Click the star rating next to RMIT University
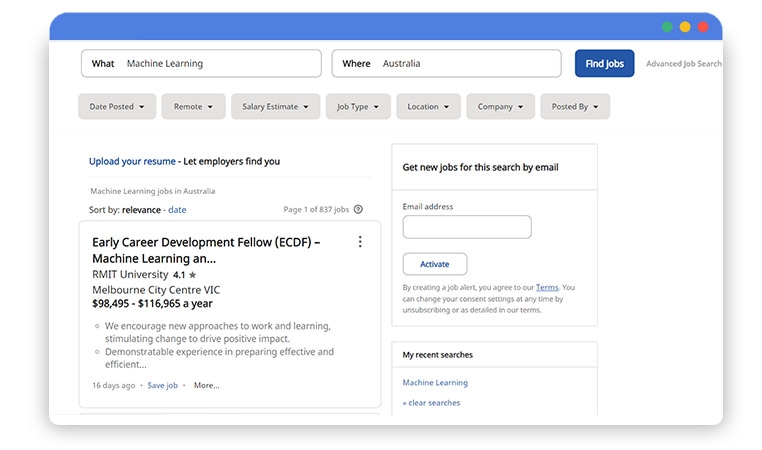The image size is (762, 450). coord(185,274)
